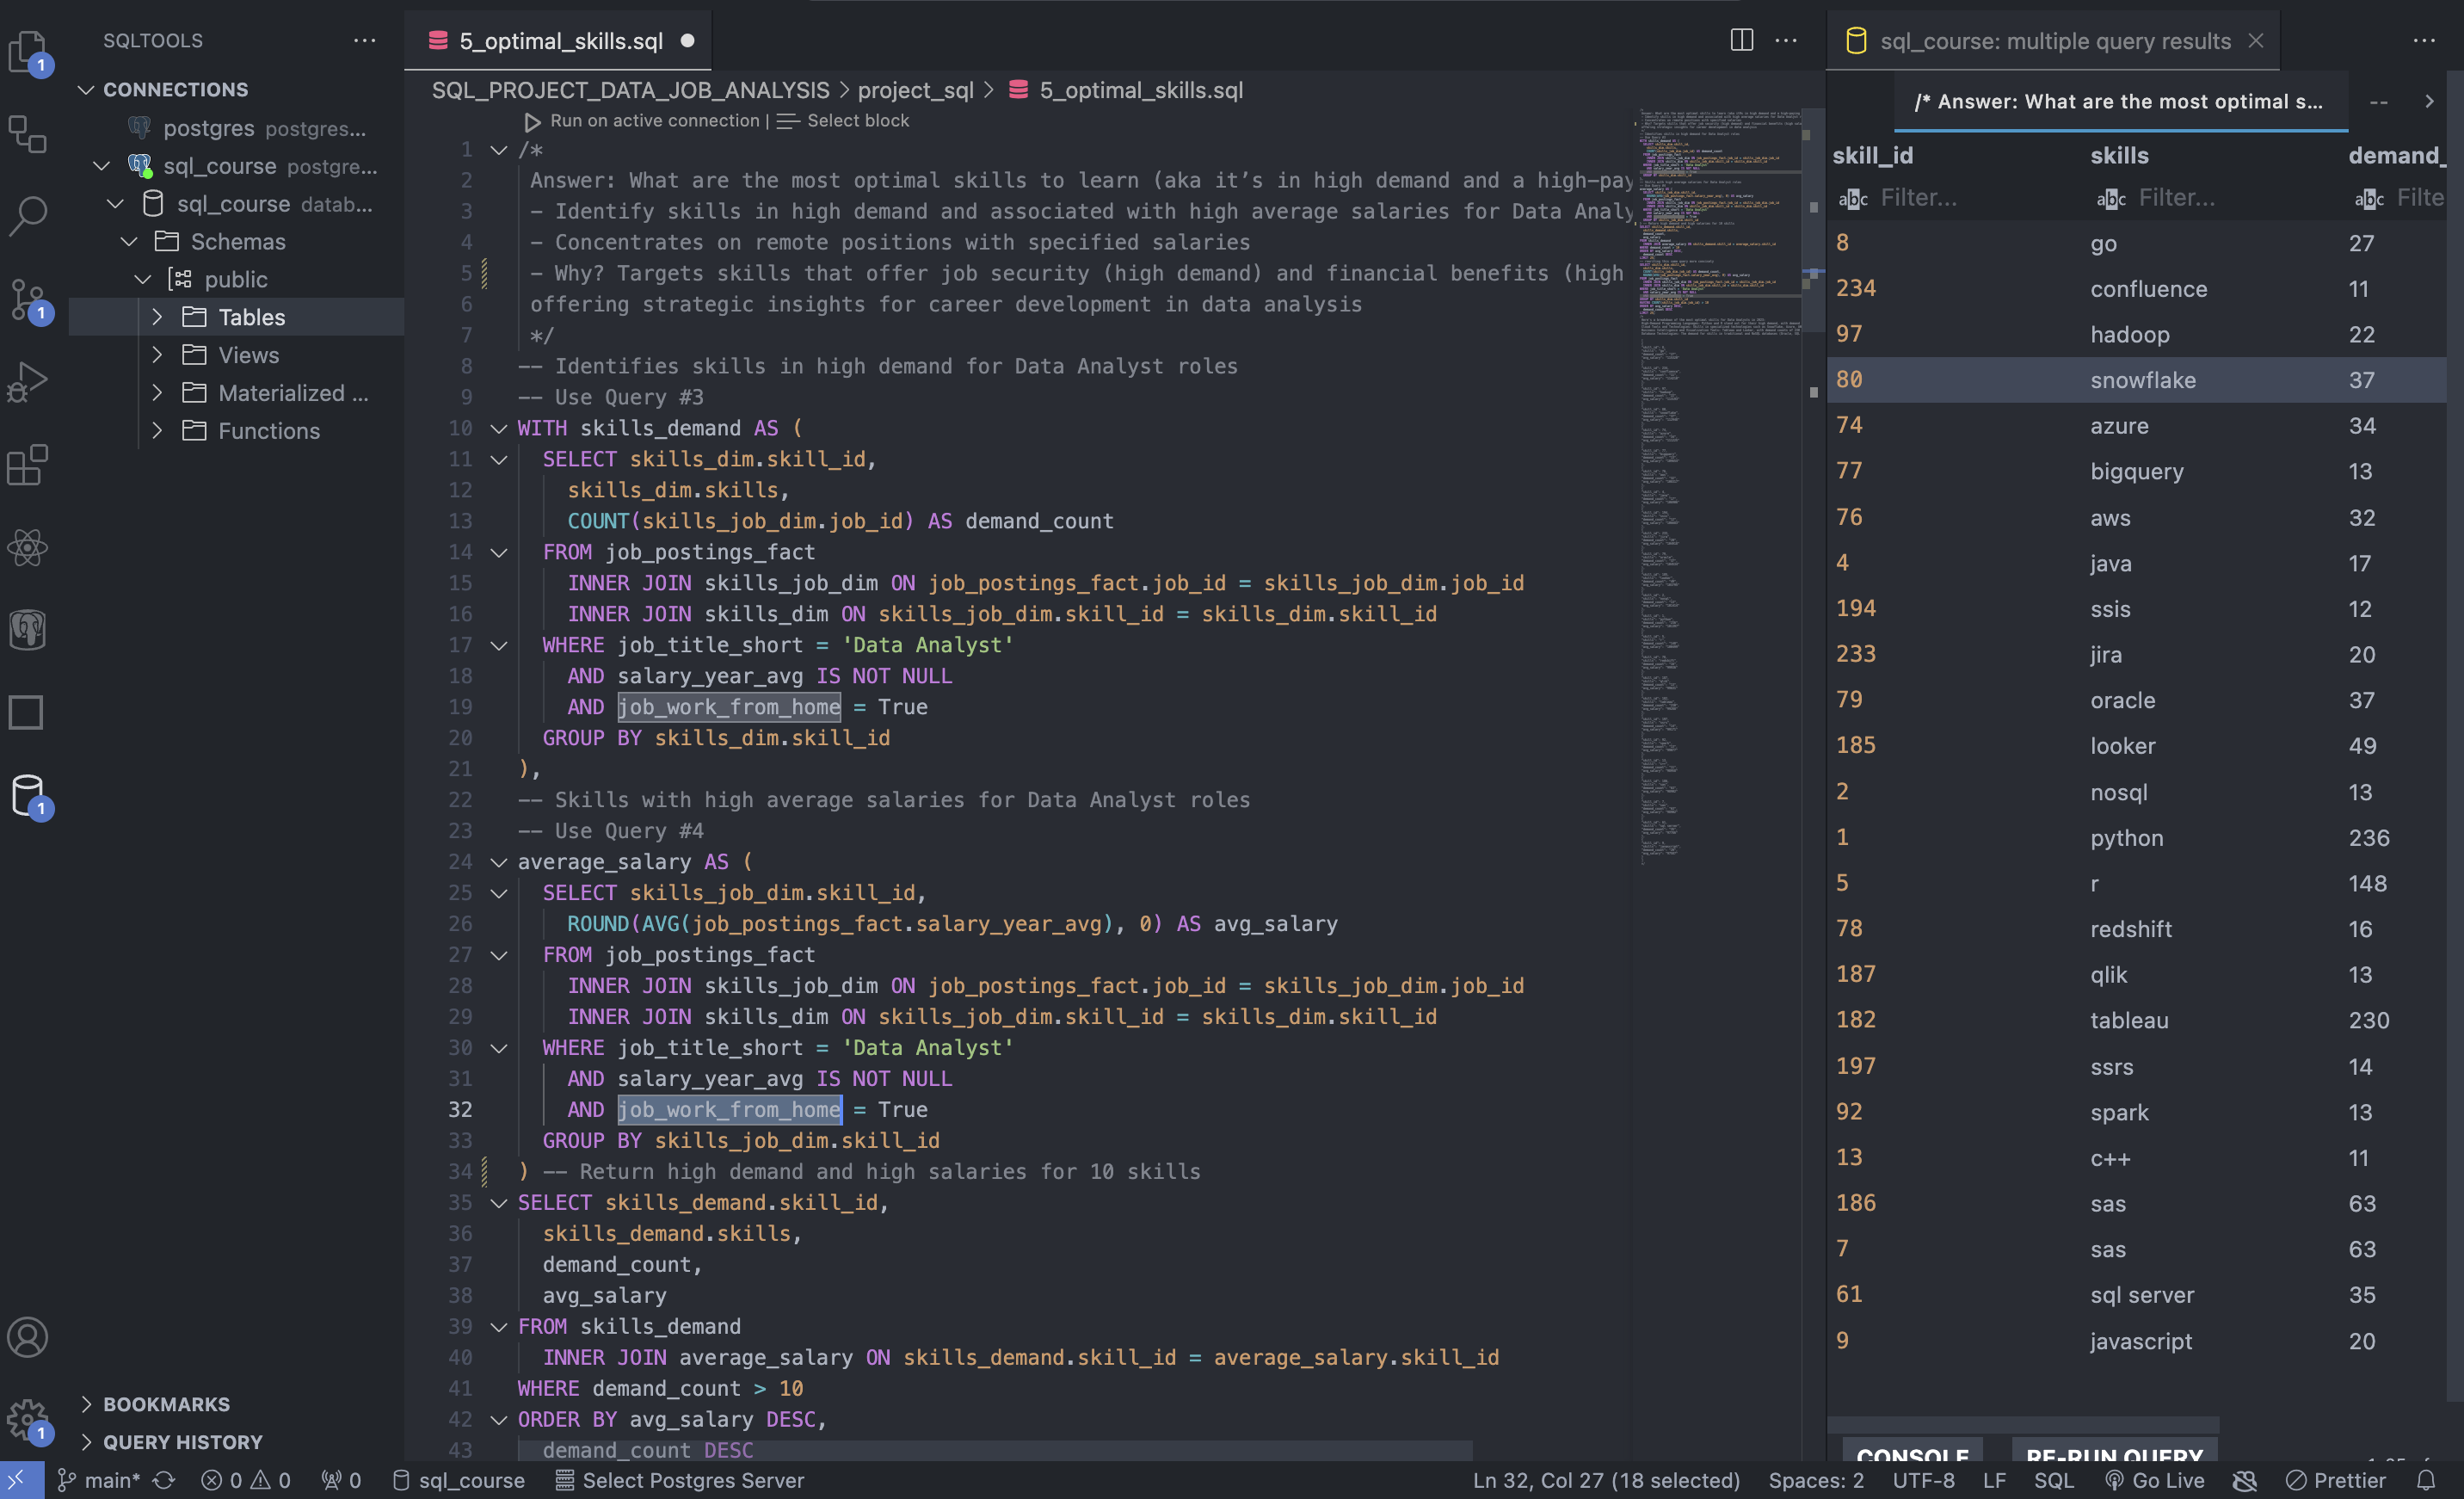Screen dimensions: 2464x1499
Task: Click the CONSOLE button in results
Action: click(1912, 1452)
